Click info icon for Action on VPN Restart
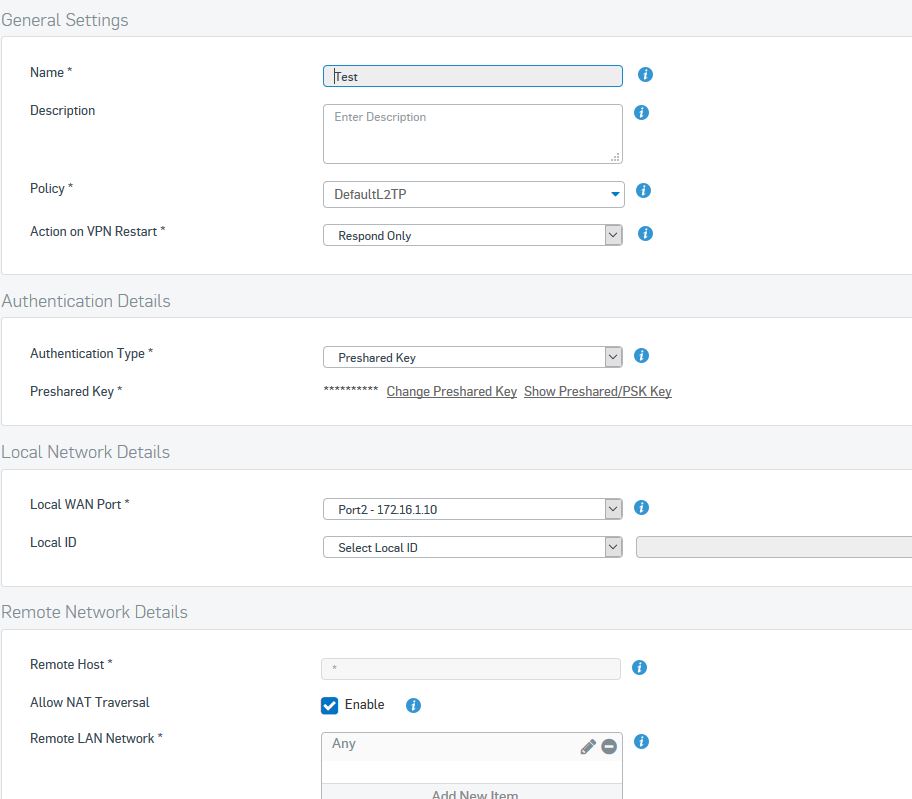 645,233
